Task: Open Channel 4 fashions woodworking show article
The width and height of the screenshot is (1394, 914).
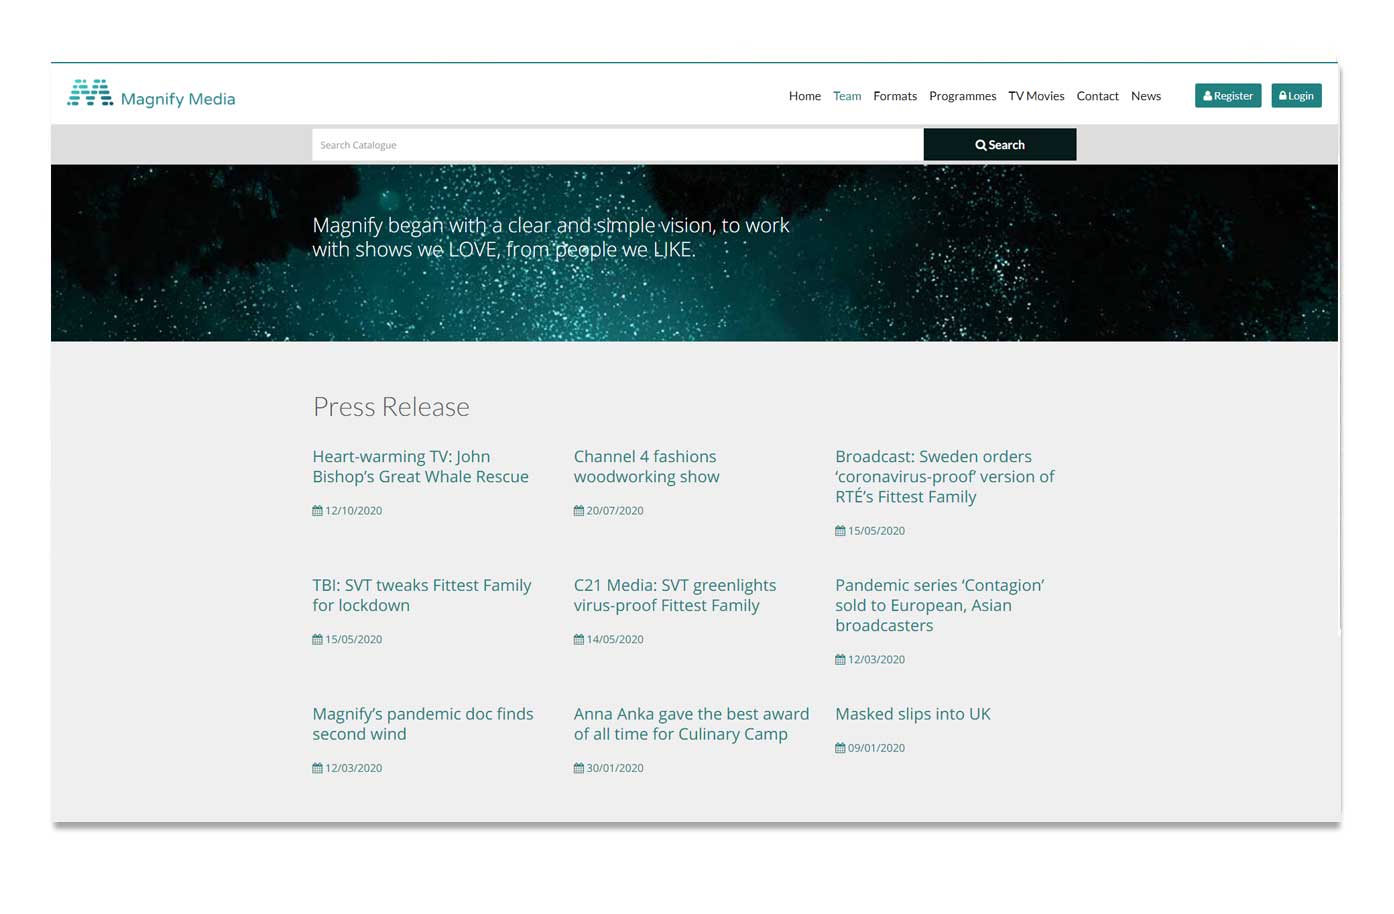Action: 646,466
